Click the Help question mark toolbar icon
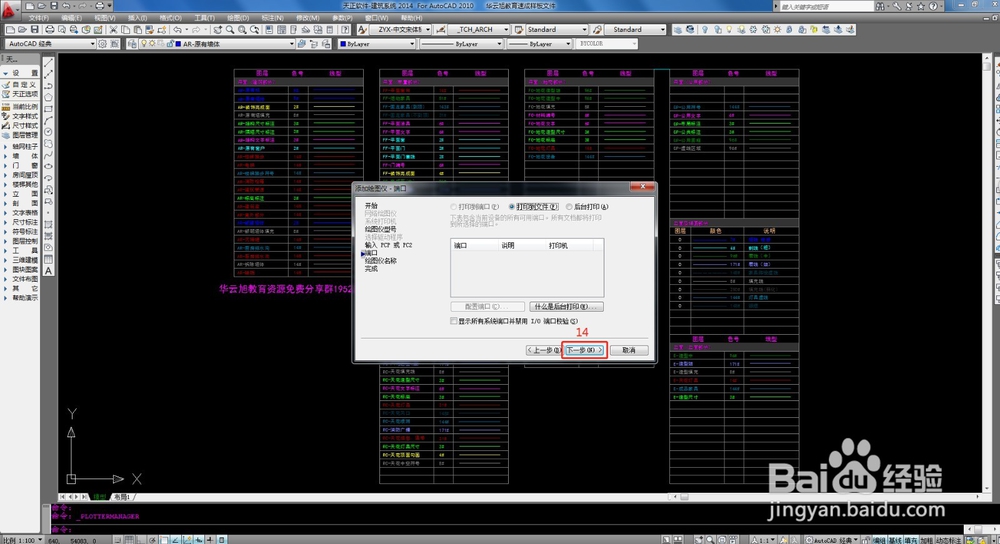 345,30
